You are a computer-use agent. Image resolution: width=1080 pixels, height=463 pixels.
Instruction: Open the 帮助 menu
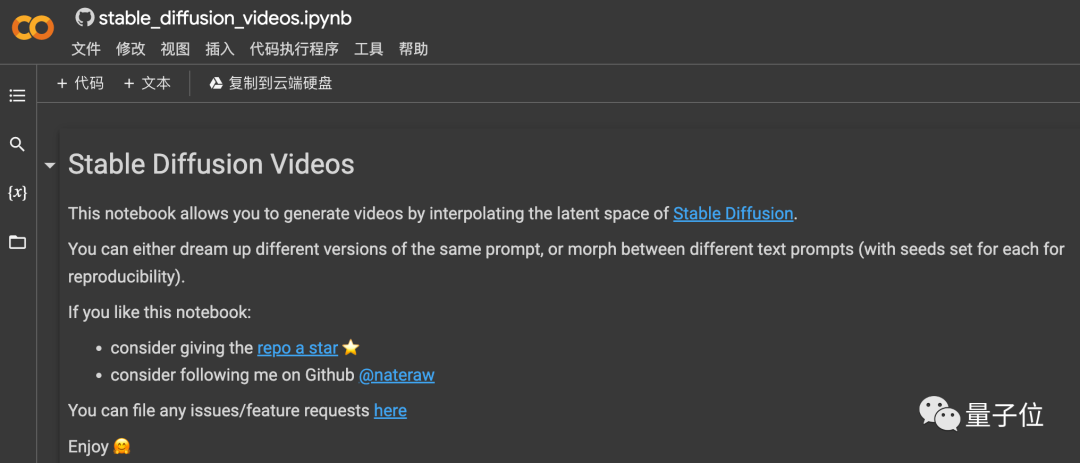pyautogui.click(x=413, y=49)
